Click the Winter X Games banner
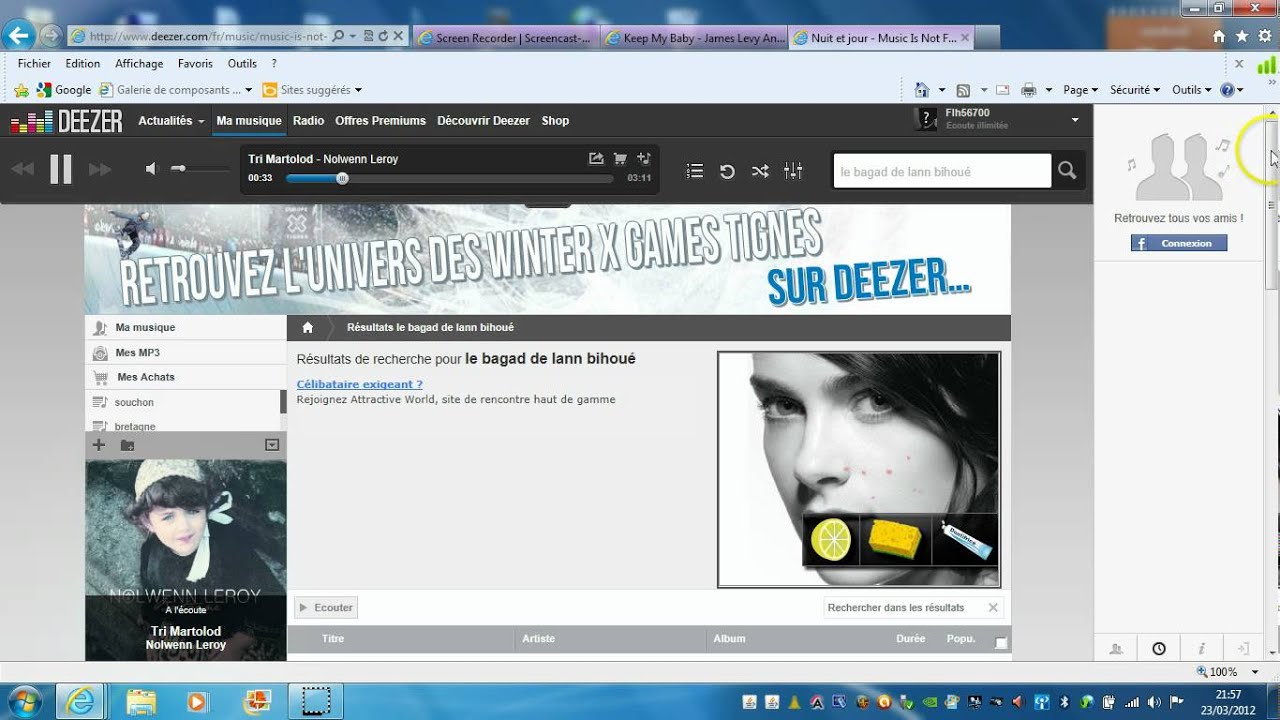This screenshot has height=720, width=1280. tap(547, 260)
